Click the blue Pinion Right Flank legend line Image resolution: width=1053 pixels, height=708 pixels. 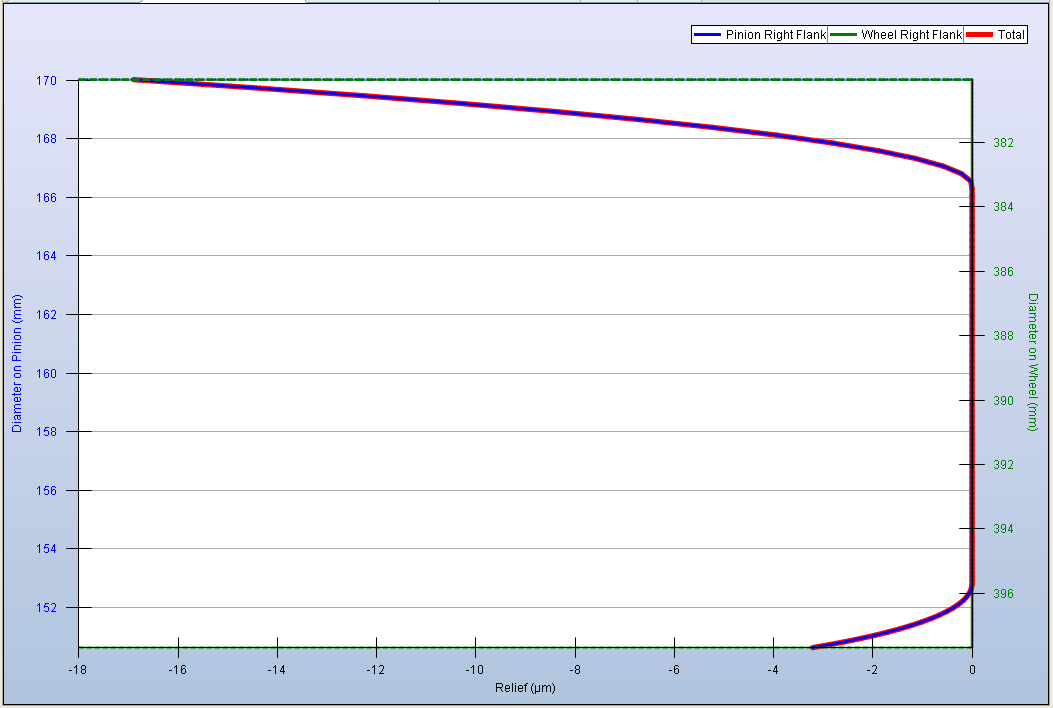click(707, 35)
